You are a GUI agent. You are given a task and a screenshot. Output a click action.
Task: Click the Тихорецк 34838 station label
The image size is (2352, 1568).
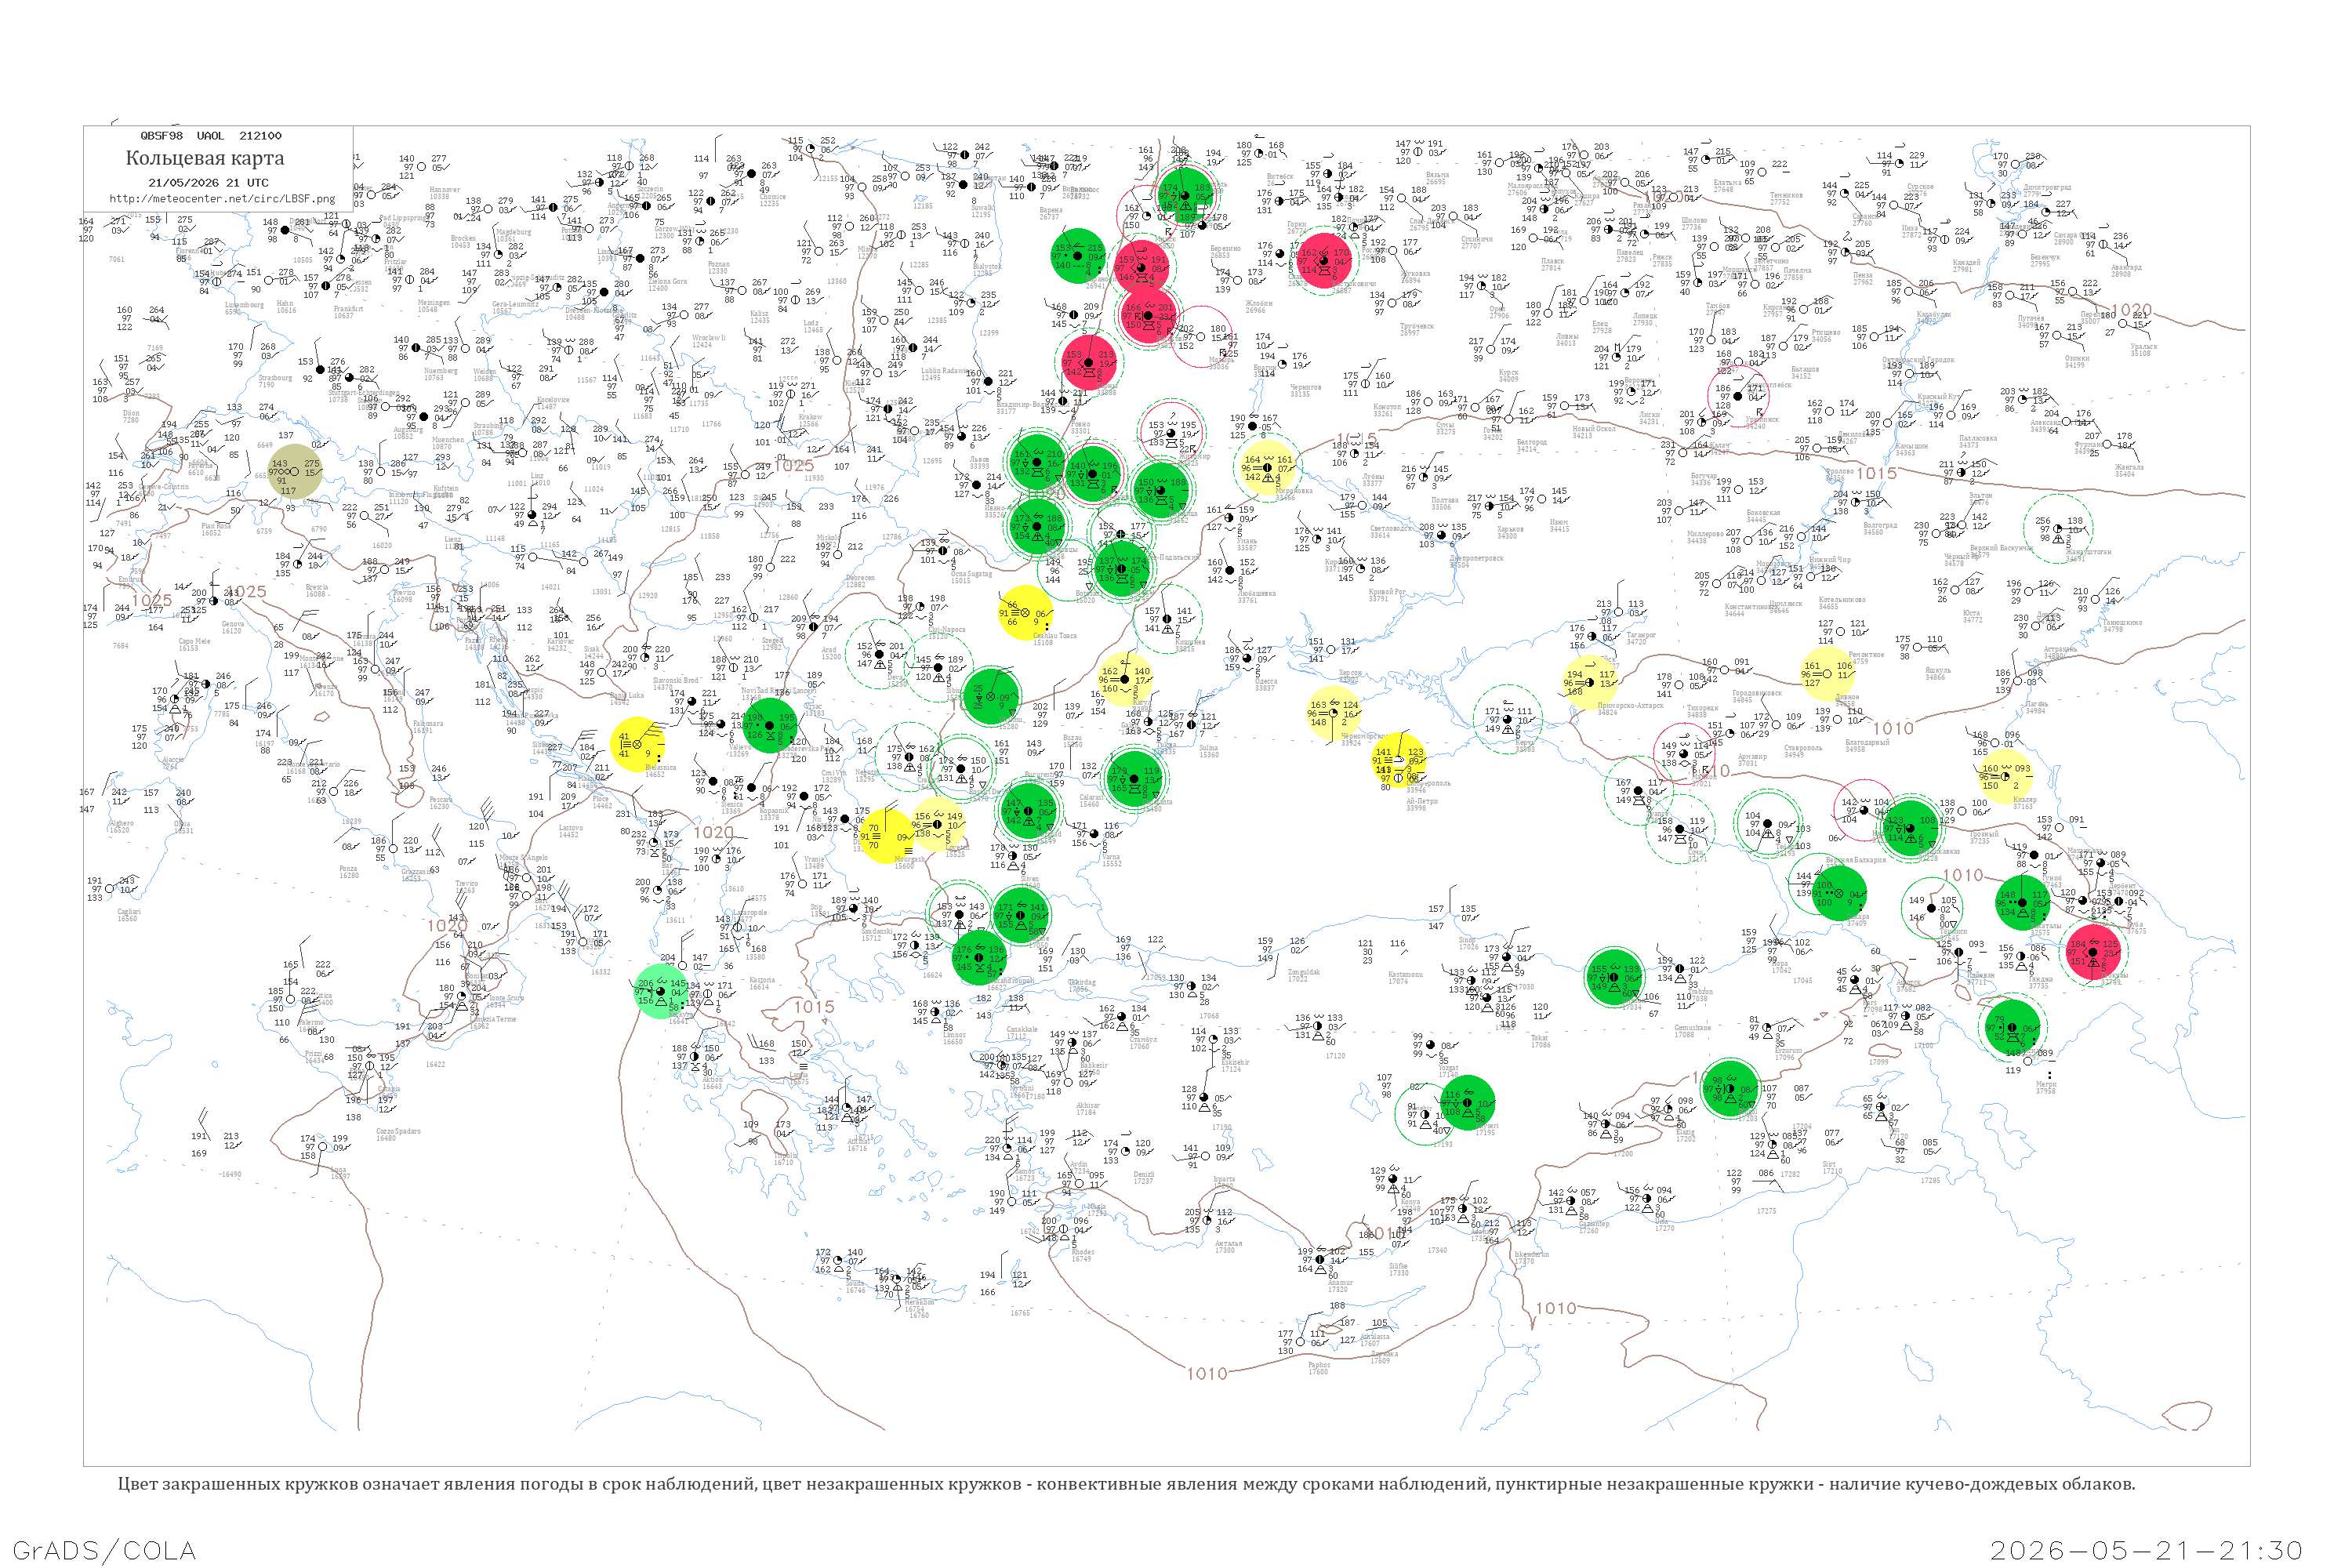tap(1702, 711)
